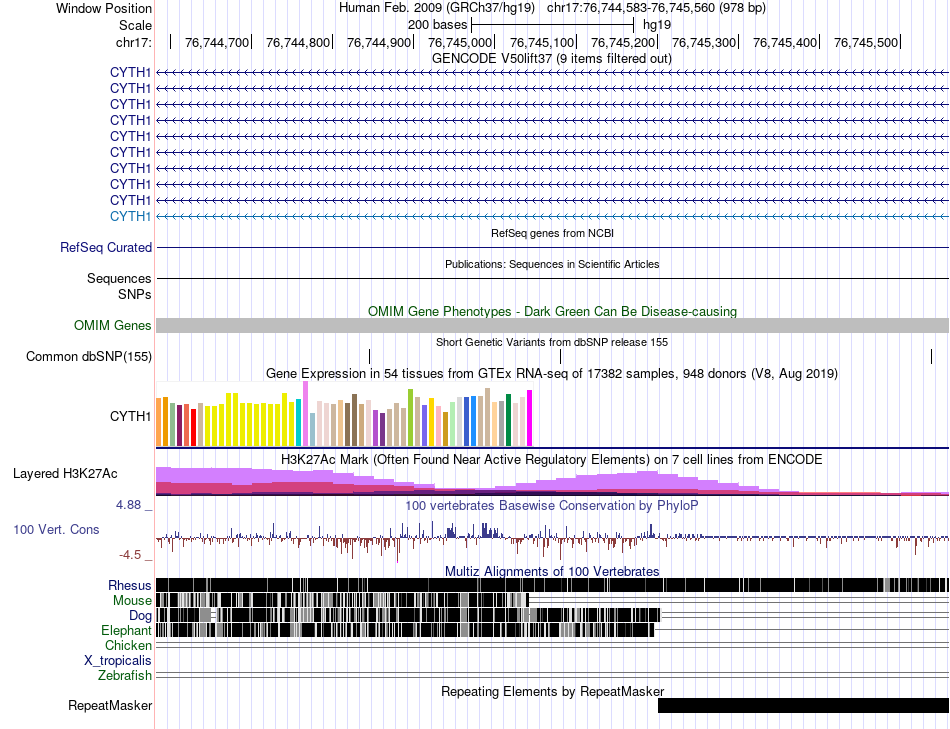Click the OMIM Genes track label
This screenshot has height=729, width=950.
(113, 325)
